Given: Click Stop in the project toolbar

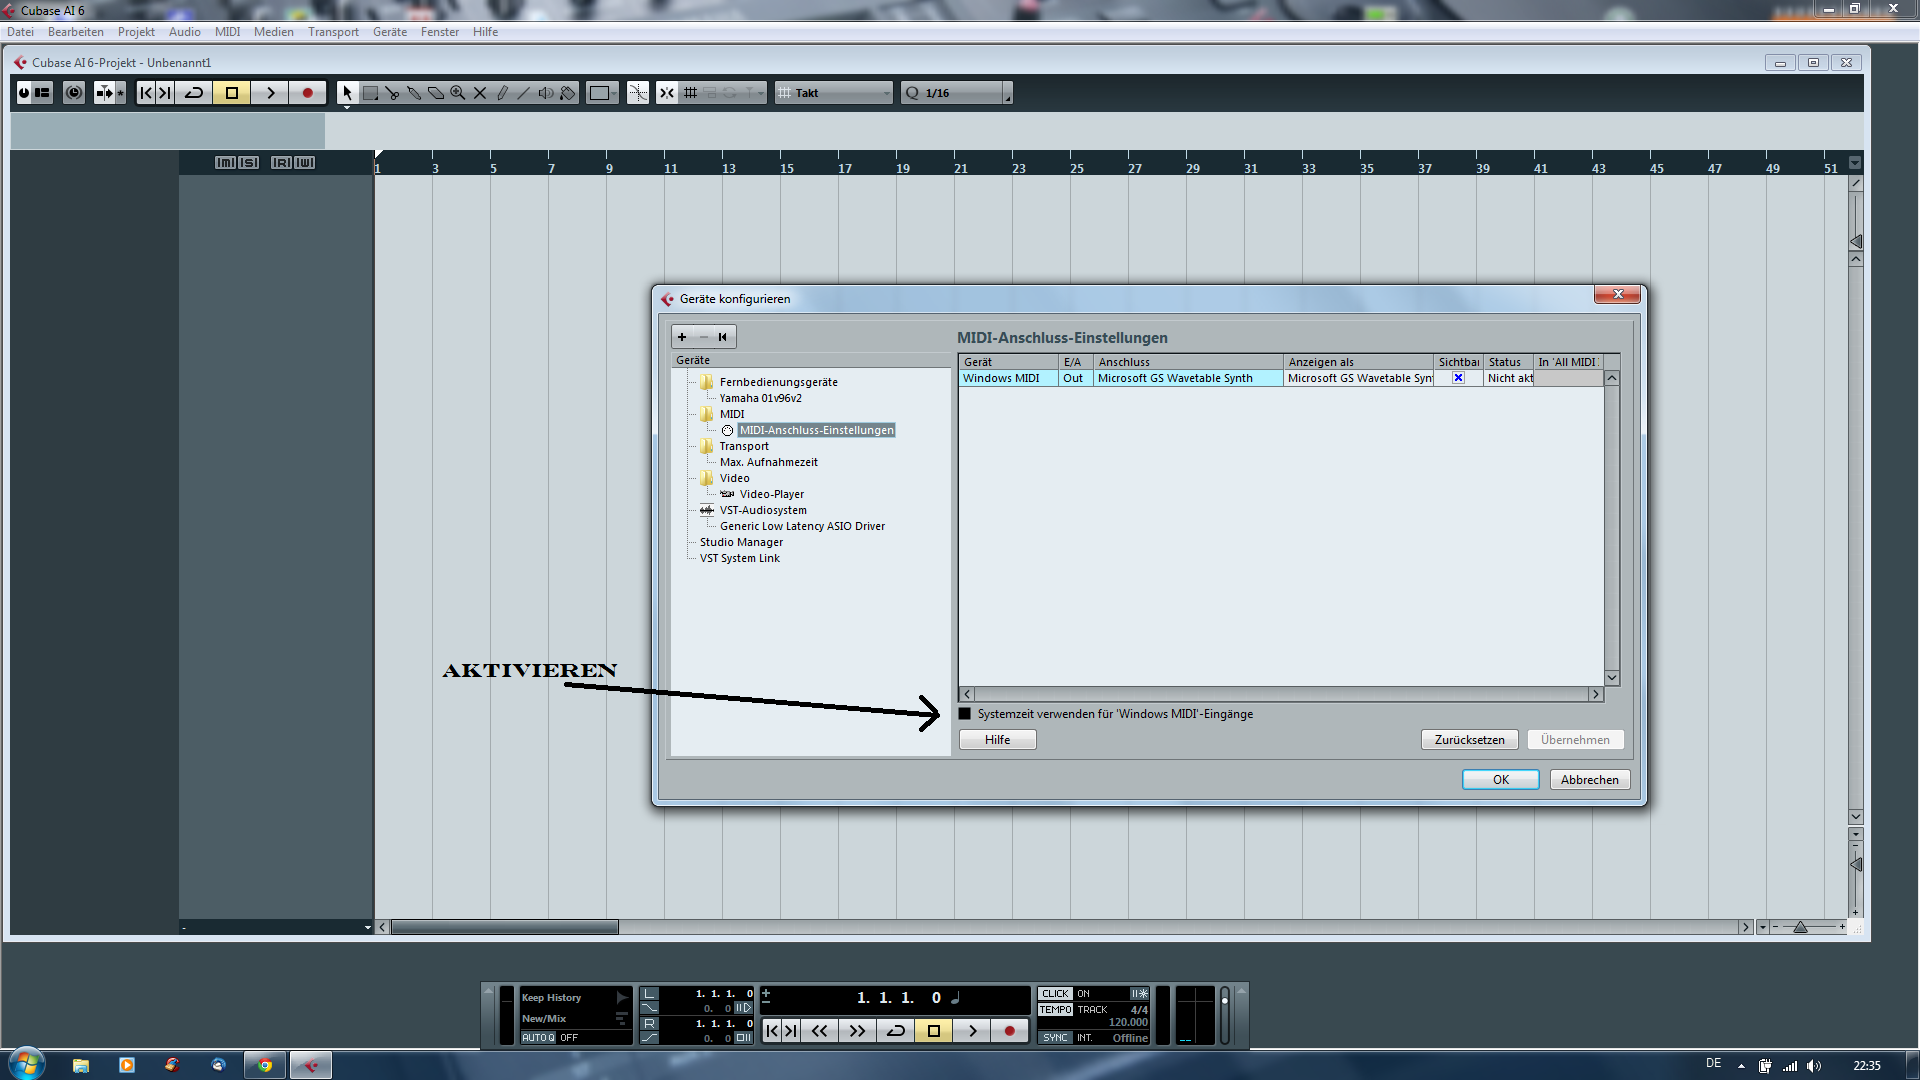Looking at the screenshot, I should 232,93.
